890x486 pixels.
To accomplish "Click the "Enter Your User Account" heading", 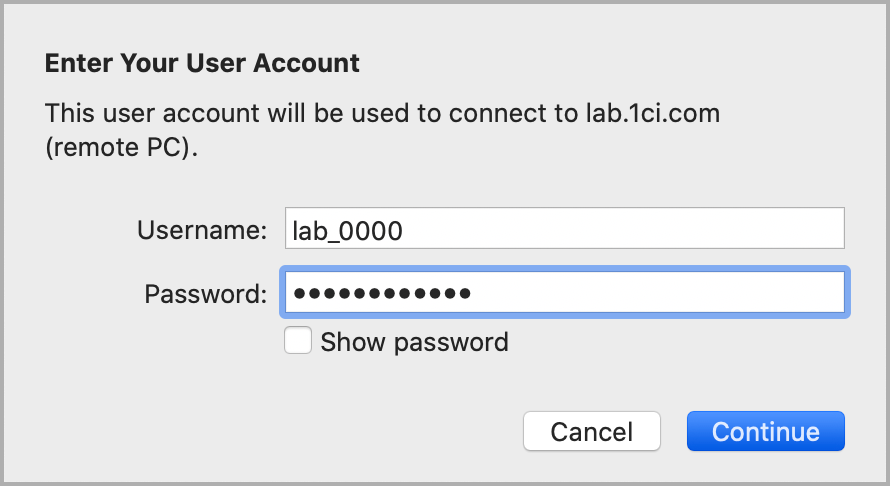I will tap(202, 64).
